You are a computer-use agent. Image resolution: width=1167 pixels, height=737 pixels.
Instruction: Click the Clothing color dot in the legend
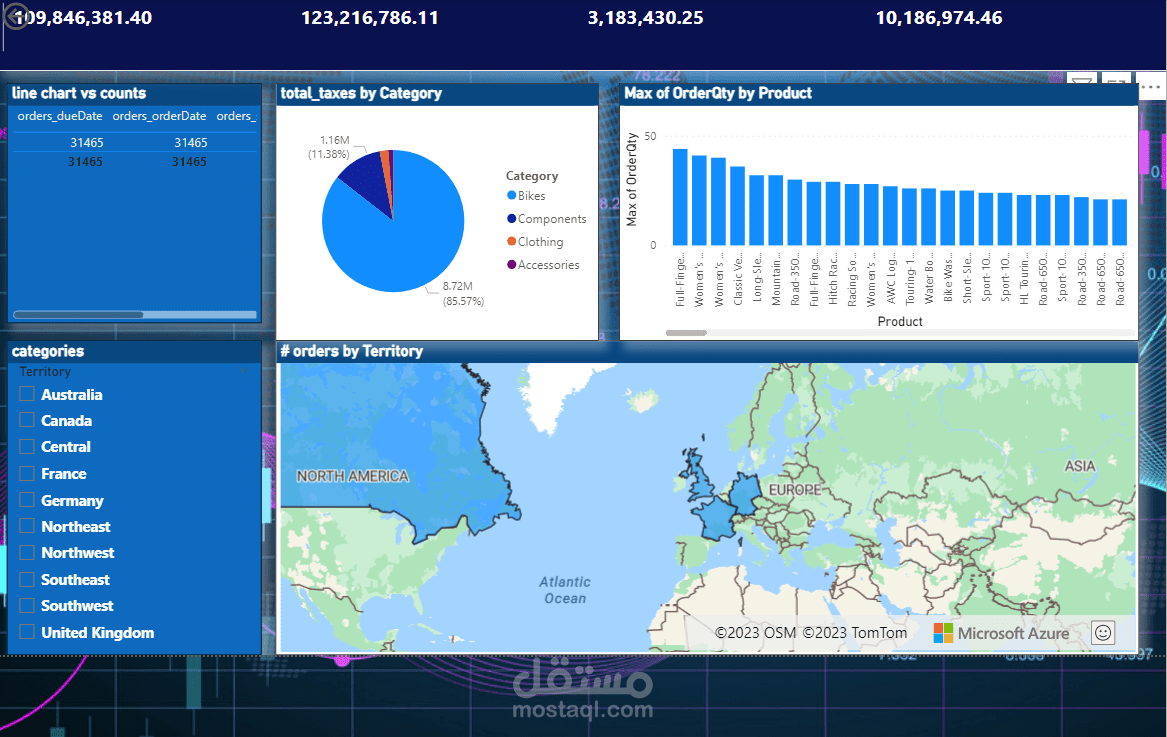point(514,241)
